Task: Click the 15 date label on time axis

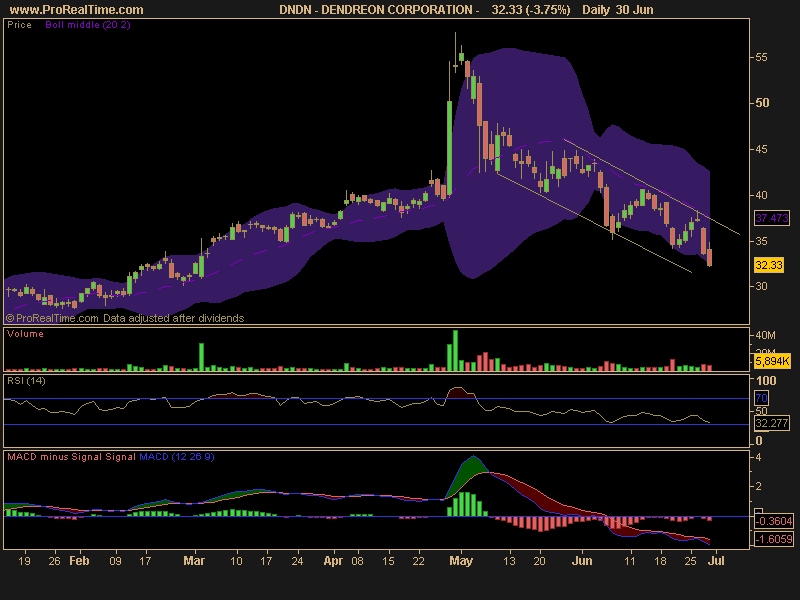Action: coord(388,561)
